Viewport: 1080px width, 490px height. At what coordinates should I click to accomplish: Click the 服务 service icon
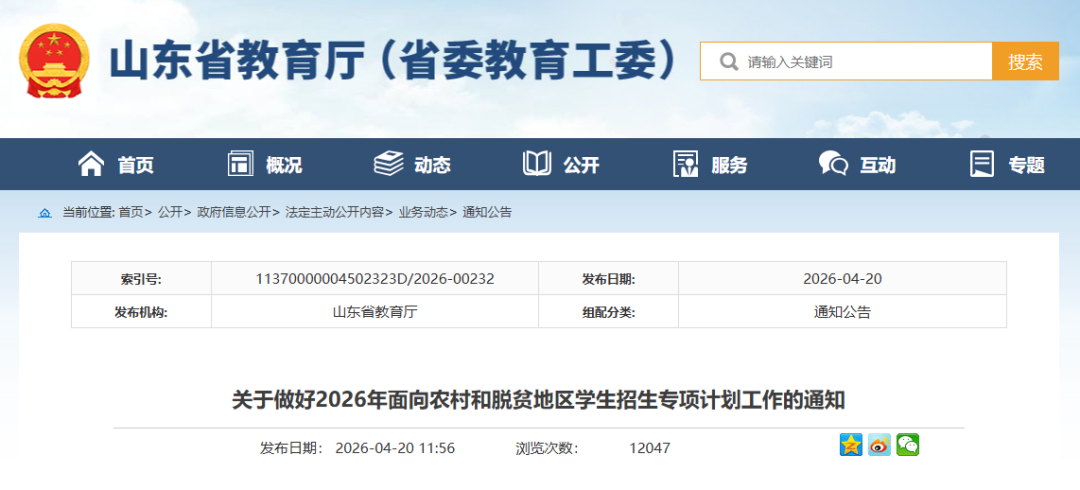686,164
